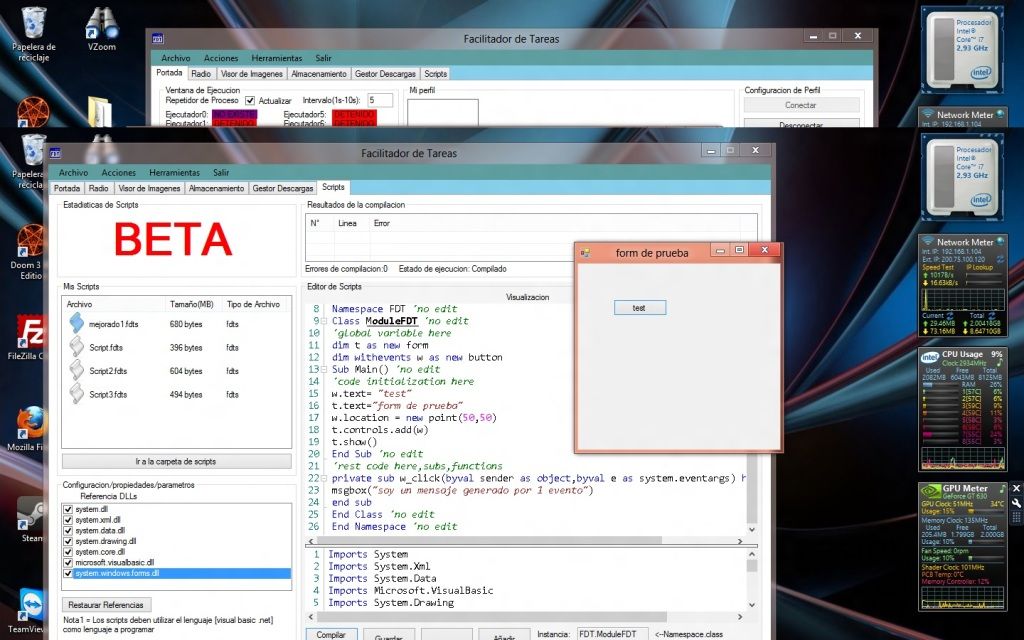The image size is (1024, 640).
Task: Open Gestor Descargas tab in Scripts-tab window
Action: [x=283, y=188]
